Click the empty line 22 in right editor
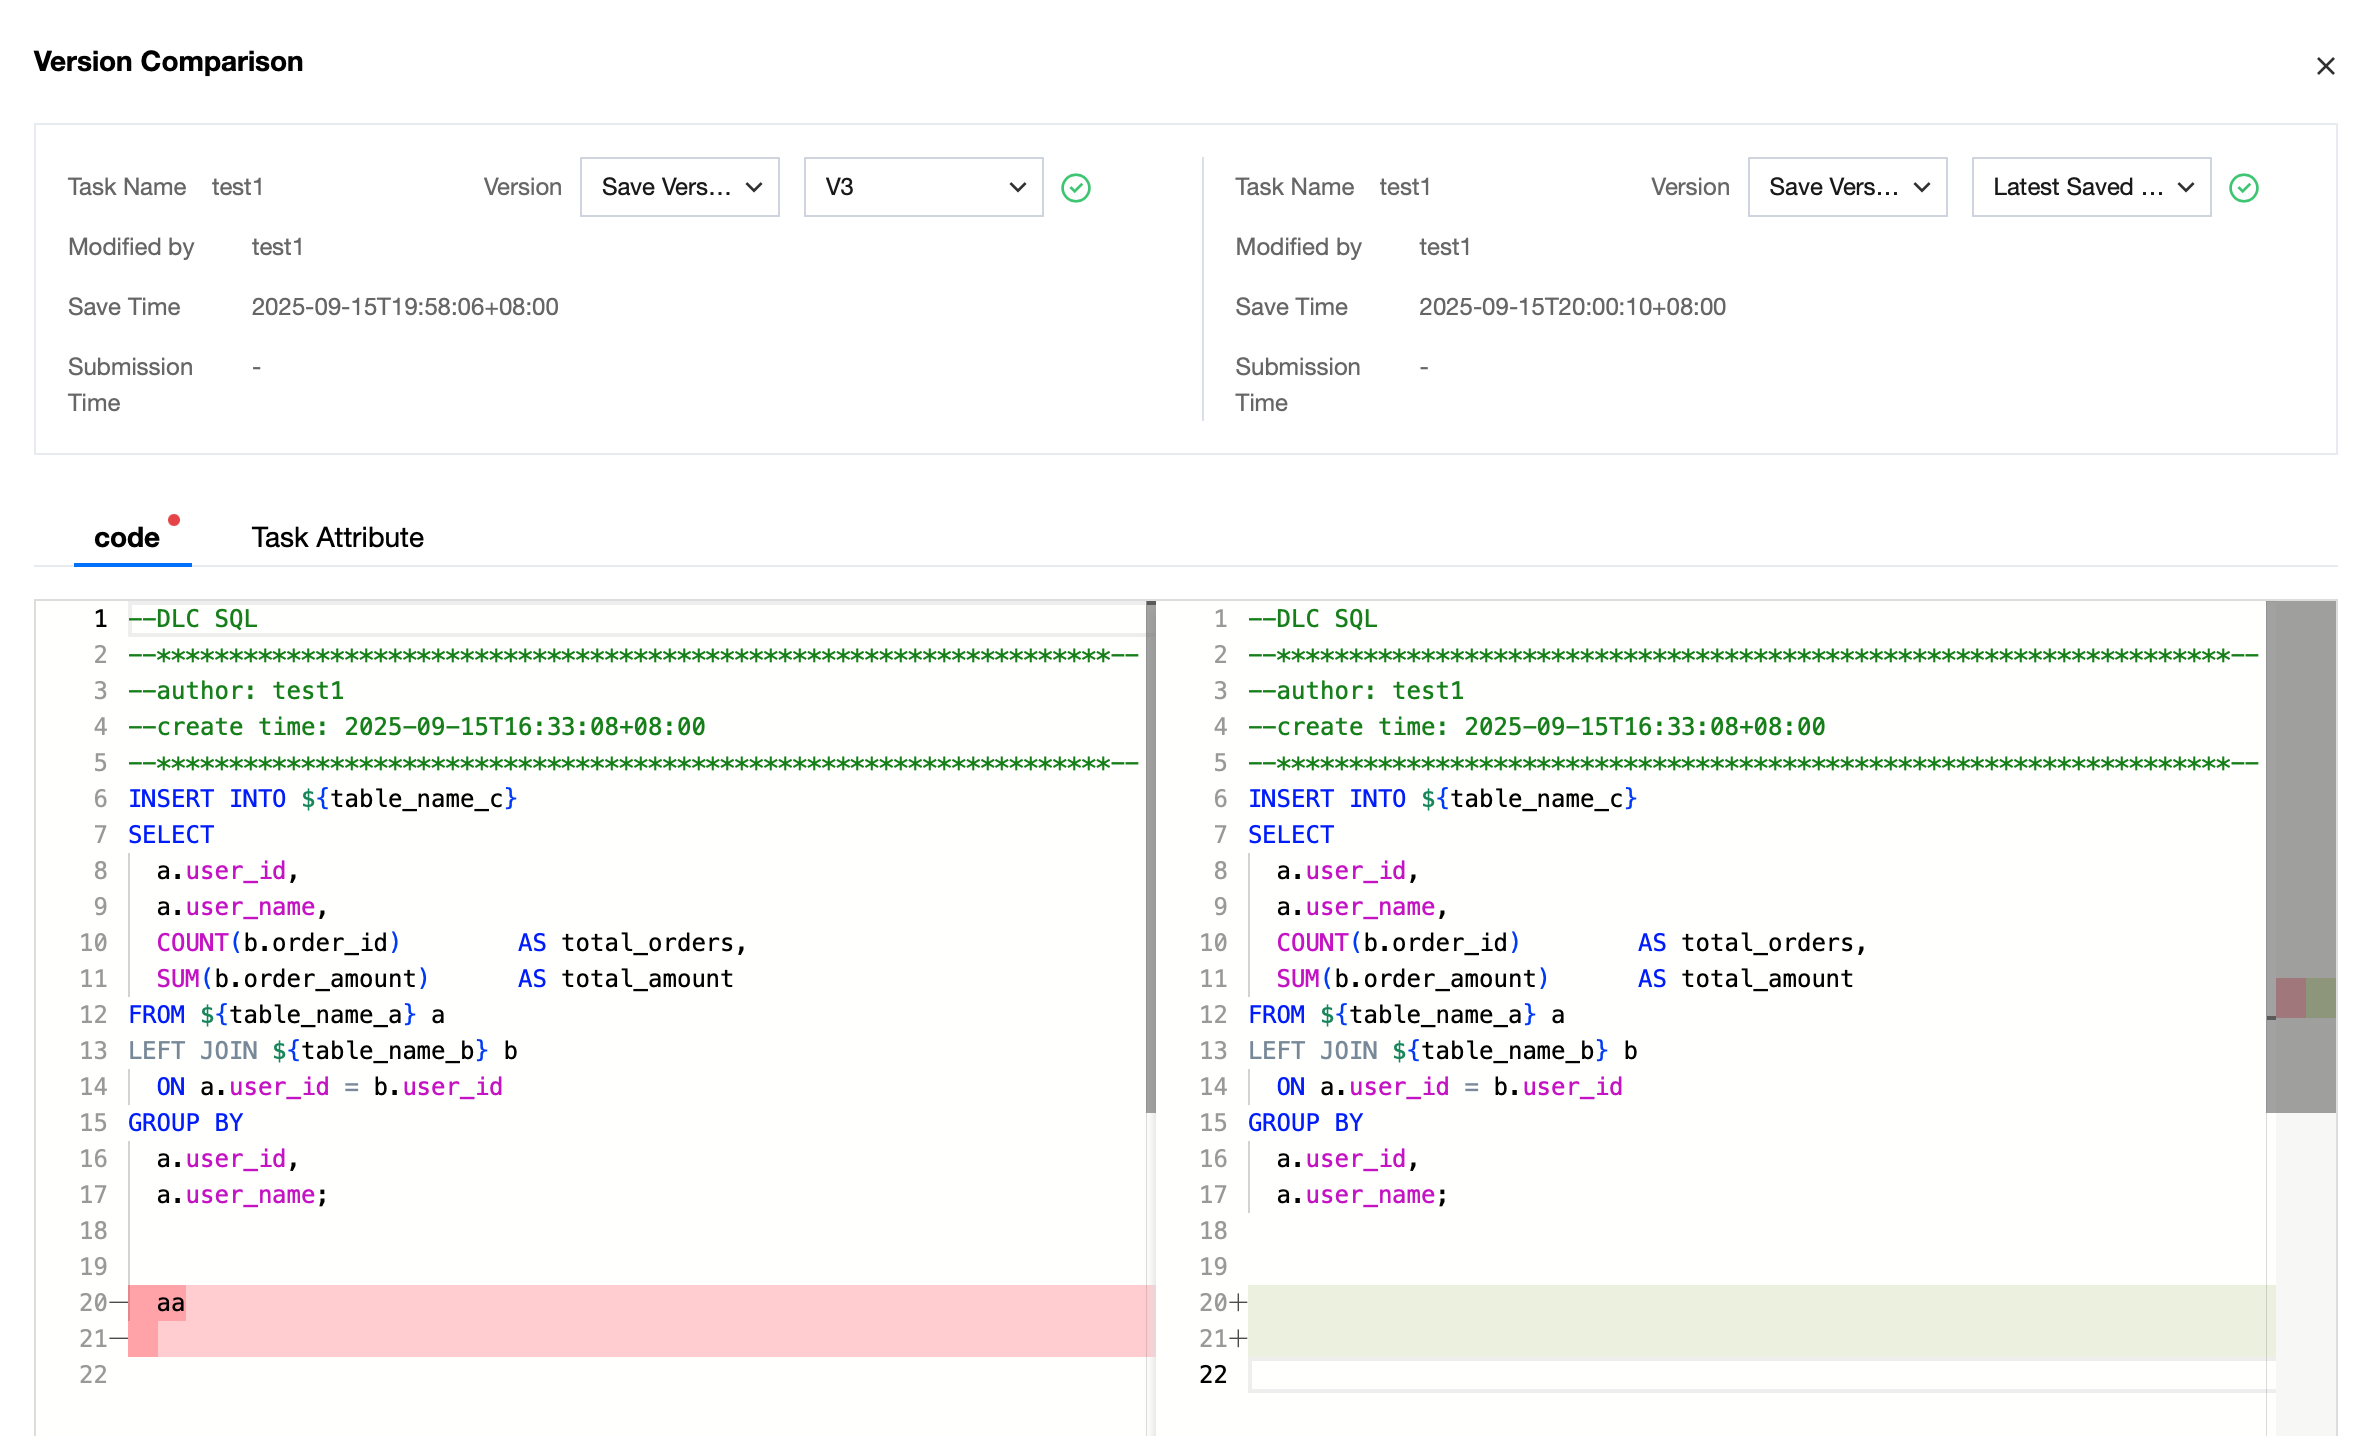 1700,1375
